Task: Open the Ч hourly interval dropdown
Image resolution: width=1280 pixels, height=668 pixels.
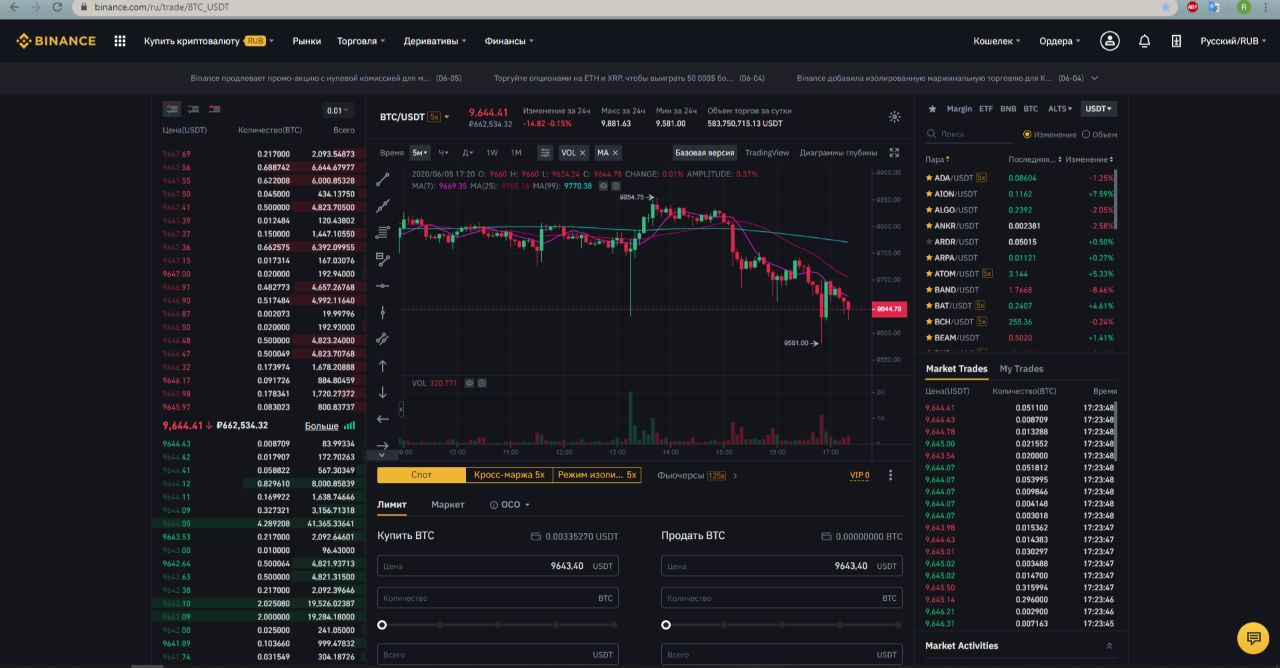Action: 443,153
